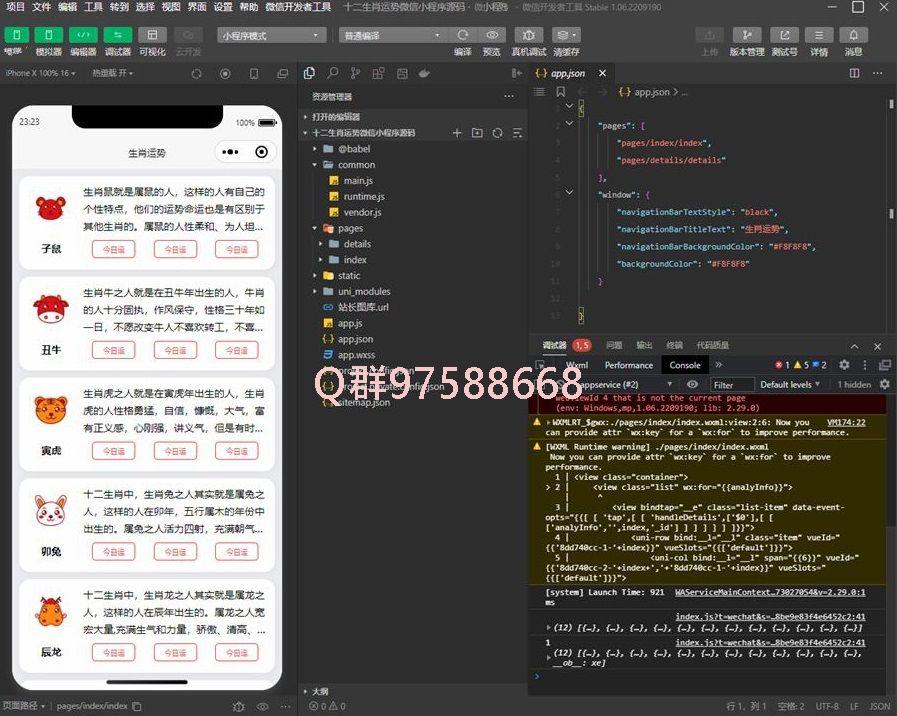Create new folder in project tree

pyautogui.click(x=477, y=133)
